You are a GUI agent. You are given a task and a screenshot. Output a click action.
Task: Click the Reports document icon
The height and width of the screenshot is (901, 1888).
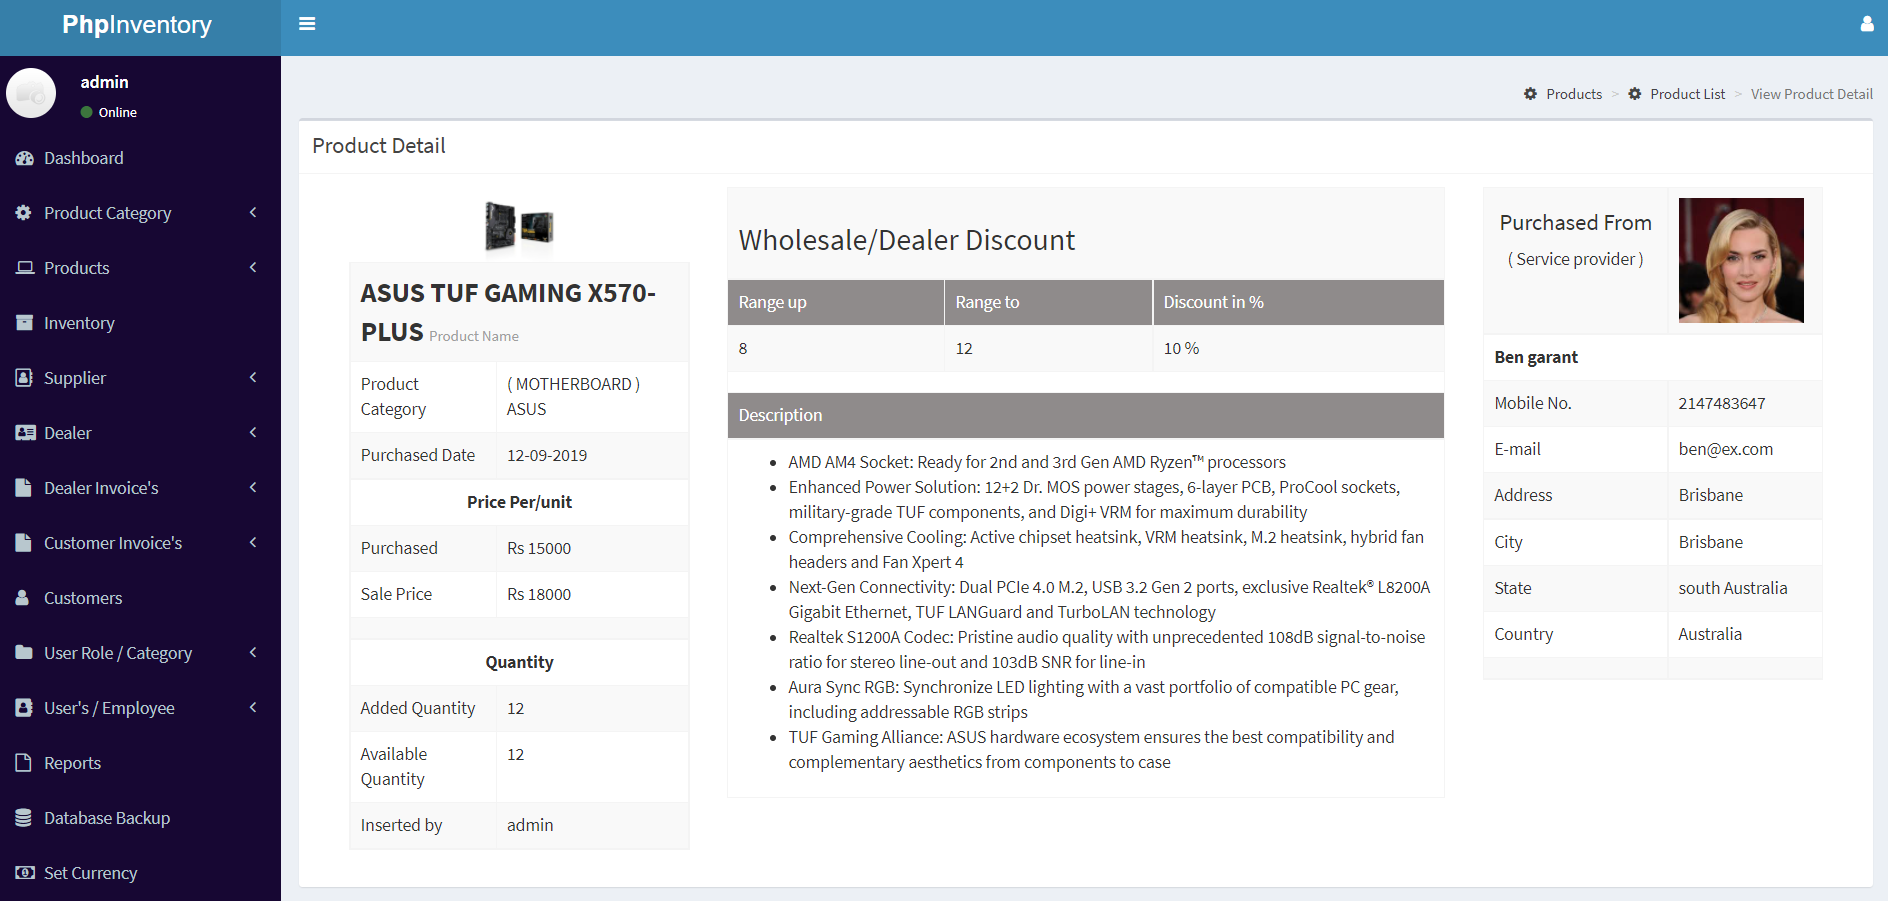point(24,763)
